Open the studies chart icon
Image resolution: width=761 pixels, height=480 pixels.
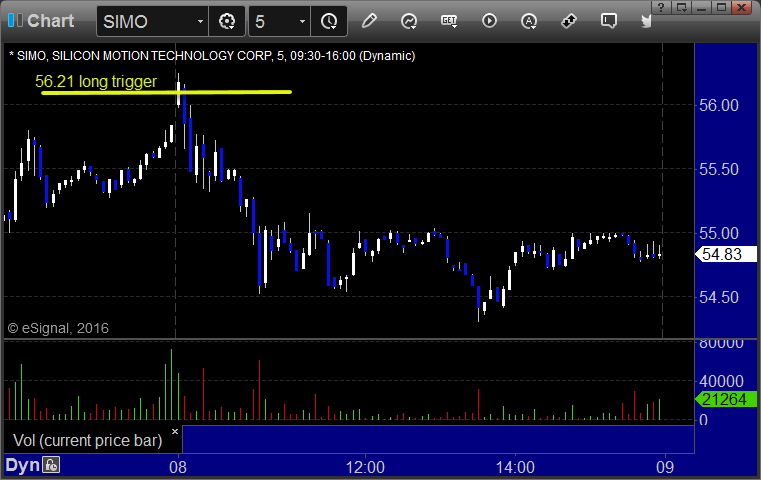409,21
